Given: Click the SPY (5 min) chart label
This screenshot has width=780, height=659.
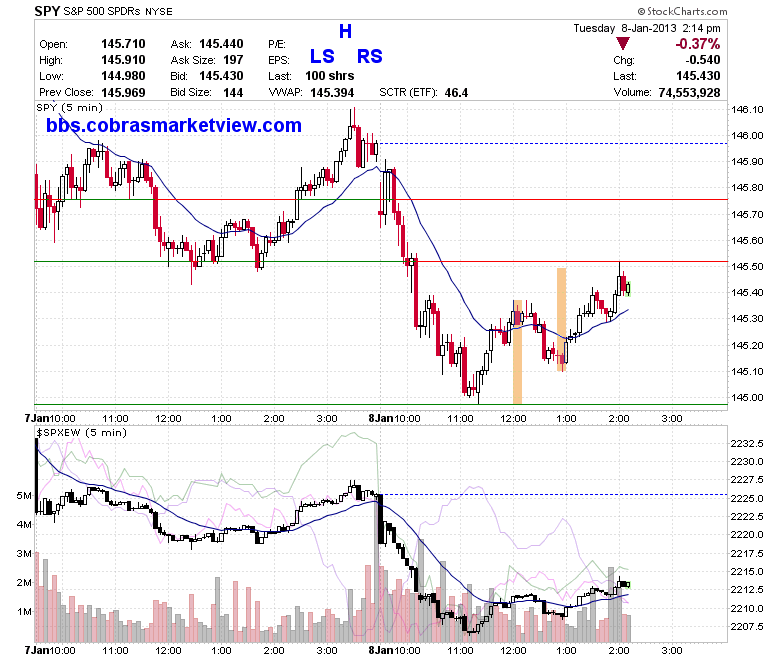Looking at the screenshot, I should pos(69,108).
